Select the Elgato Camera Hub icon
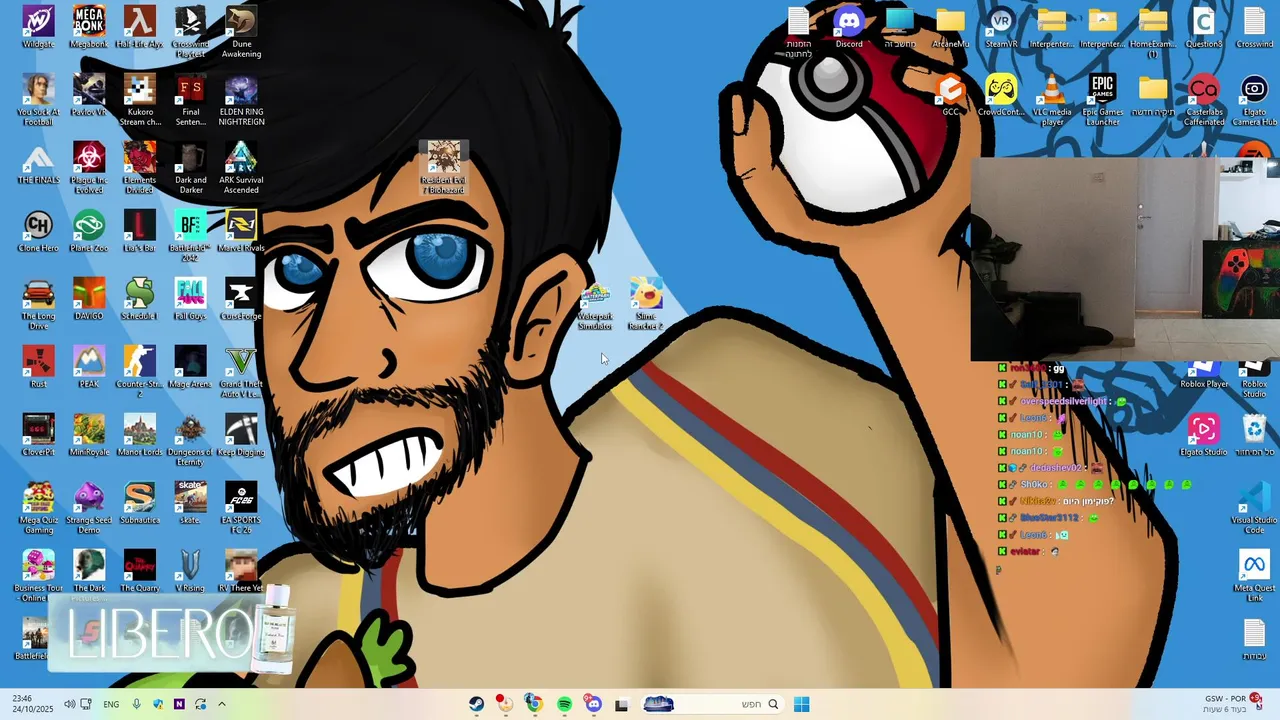 tap(1254, 100)
